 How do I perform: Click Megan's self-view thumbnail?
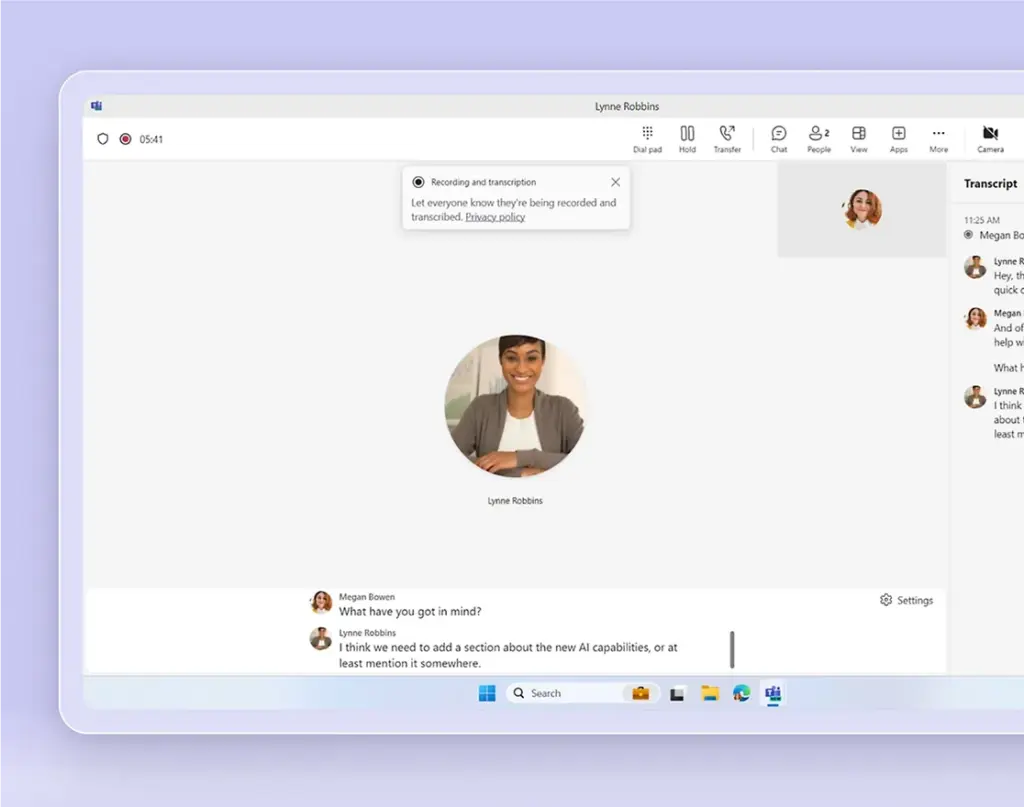point(862,210)
